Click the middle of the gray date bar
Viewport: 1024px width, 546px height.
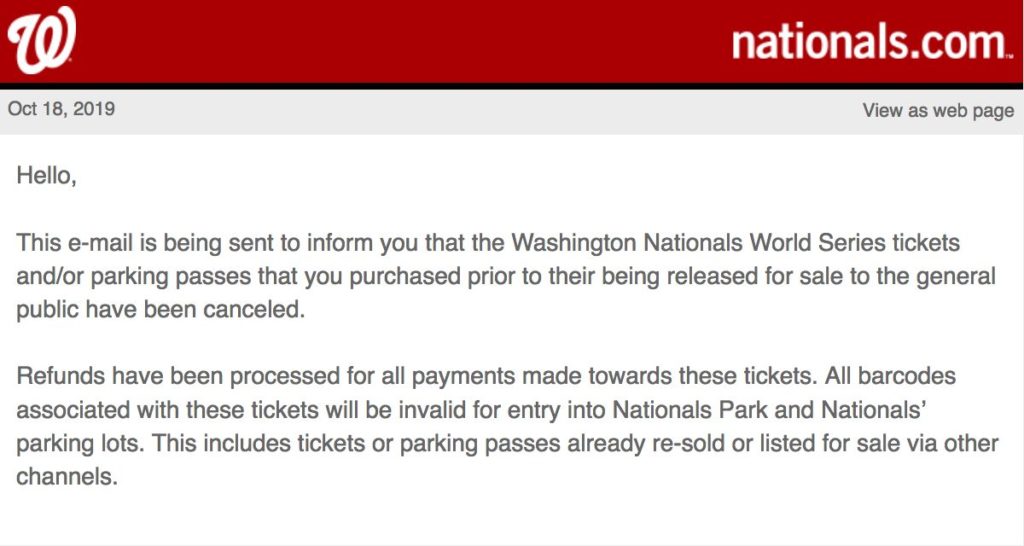480,110
